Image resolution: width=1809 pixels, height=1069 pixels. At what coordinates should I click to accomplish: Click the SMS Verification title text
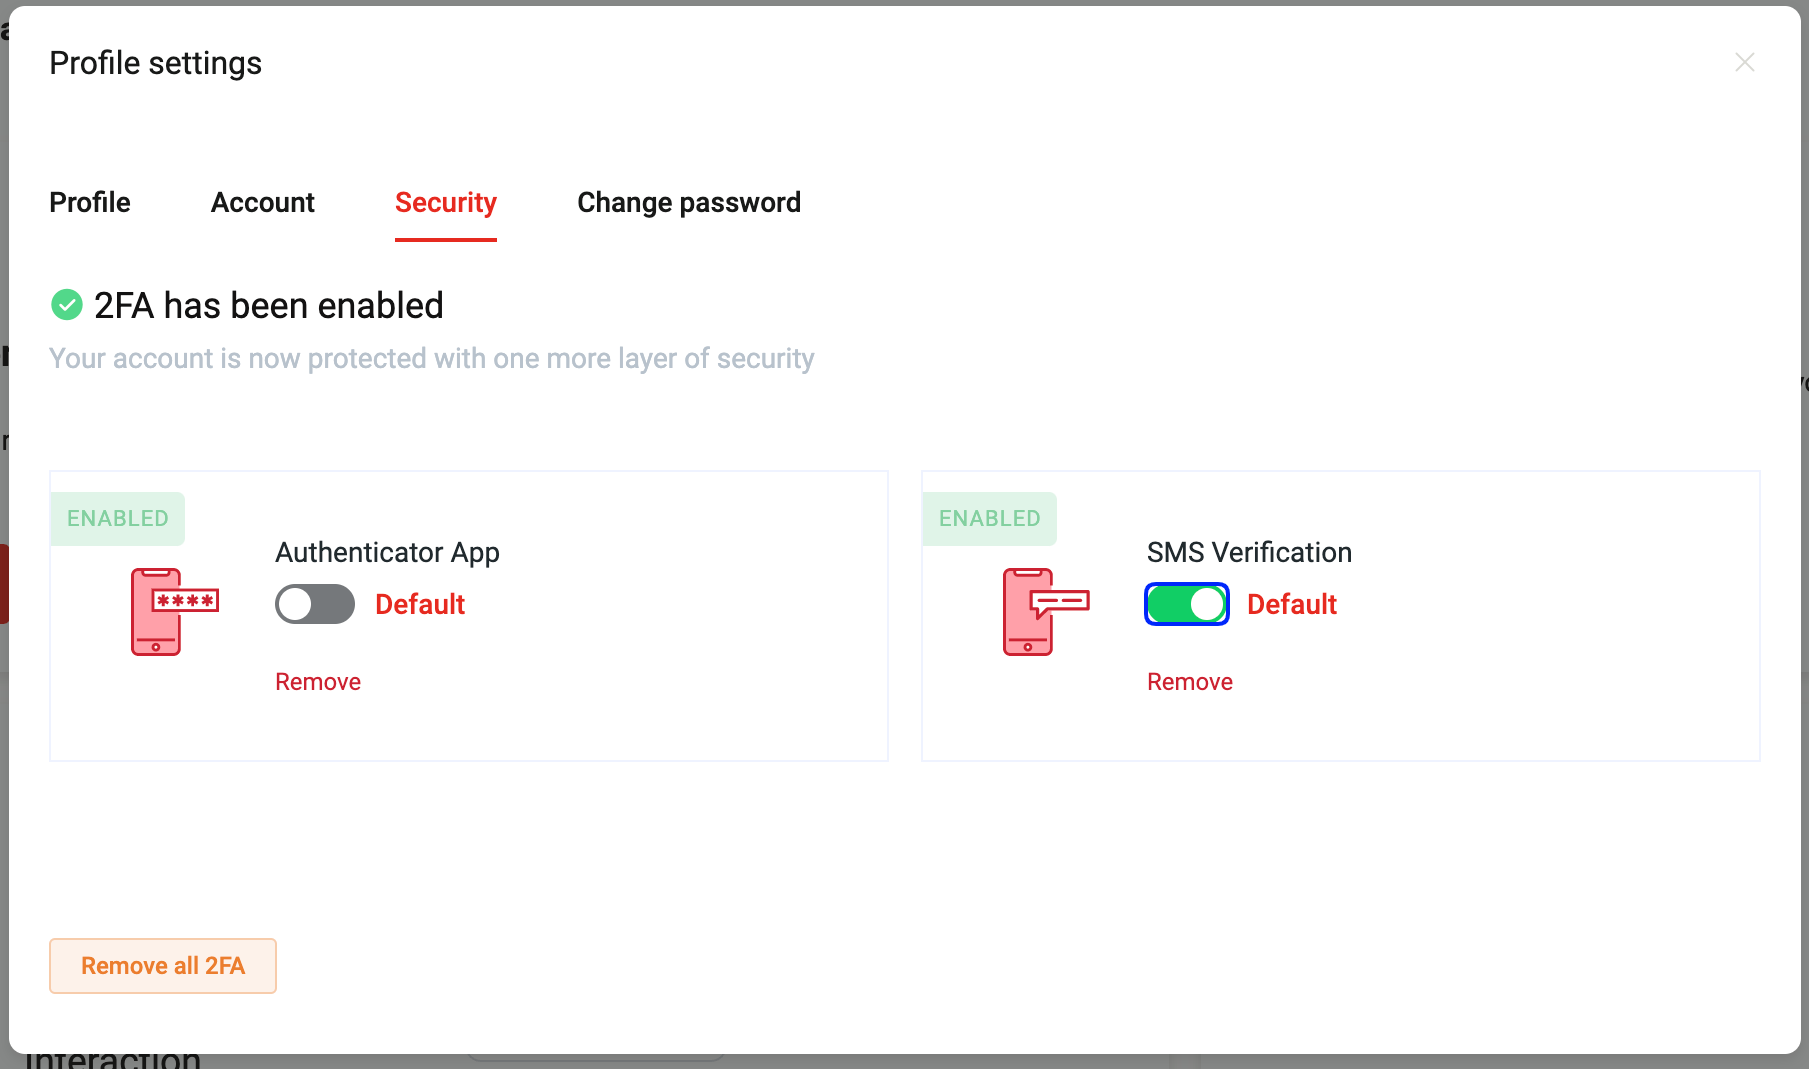1249,552
